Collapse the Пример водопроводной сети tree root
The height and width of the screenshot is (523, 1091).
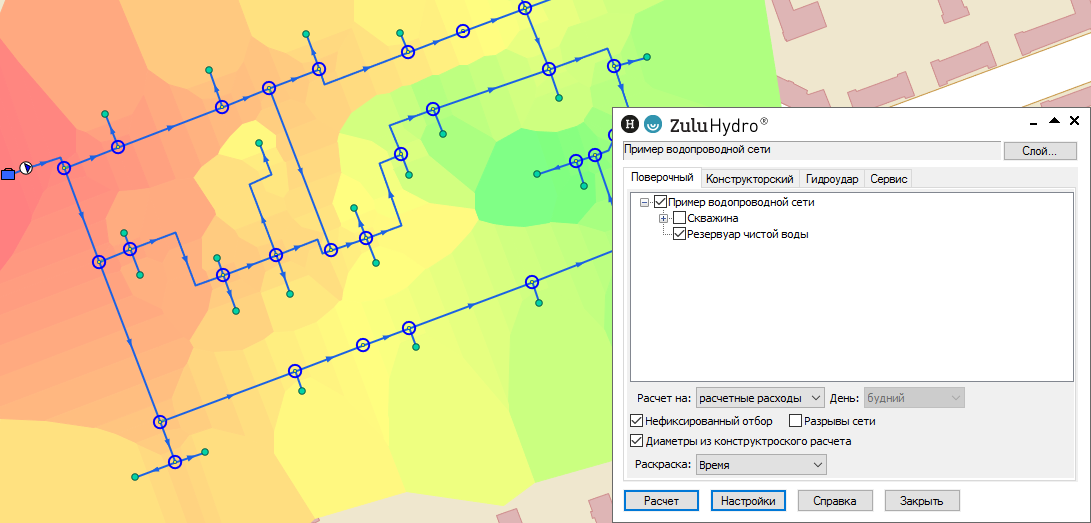[x=644, y=202]
